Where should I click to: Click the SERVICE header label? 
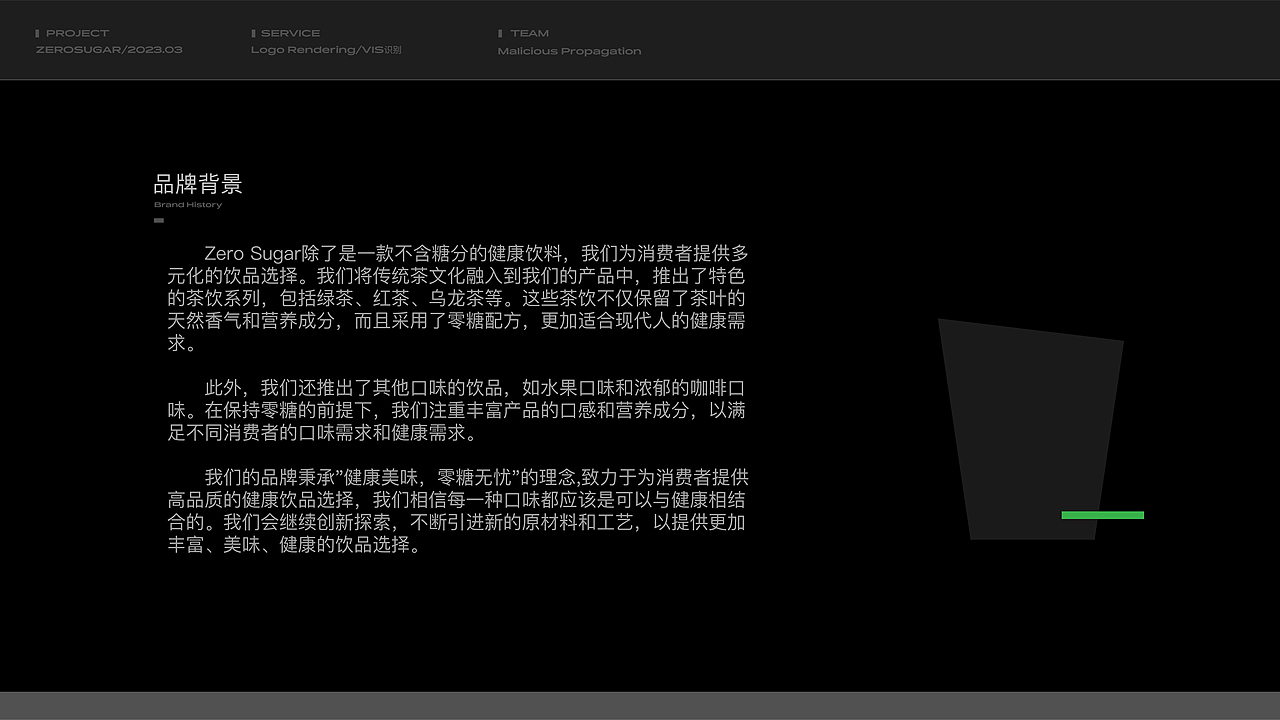[290, 33]
